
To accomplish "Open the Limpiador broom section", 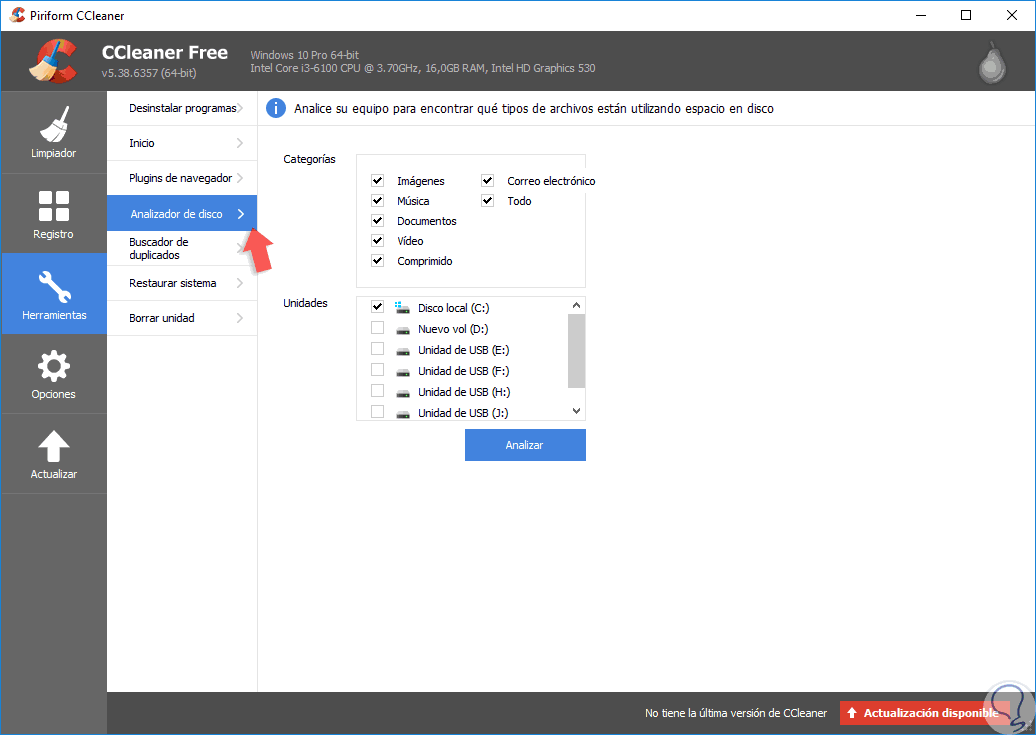I will [x=54, y=132].
